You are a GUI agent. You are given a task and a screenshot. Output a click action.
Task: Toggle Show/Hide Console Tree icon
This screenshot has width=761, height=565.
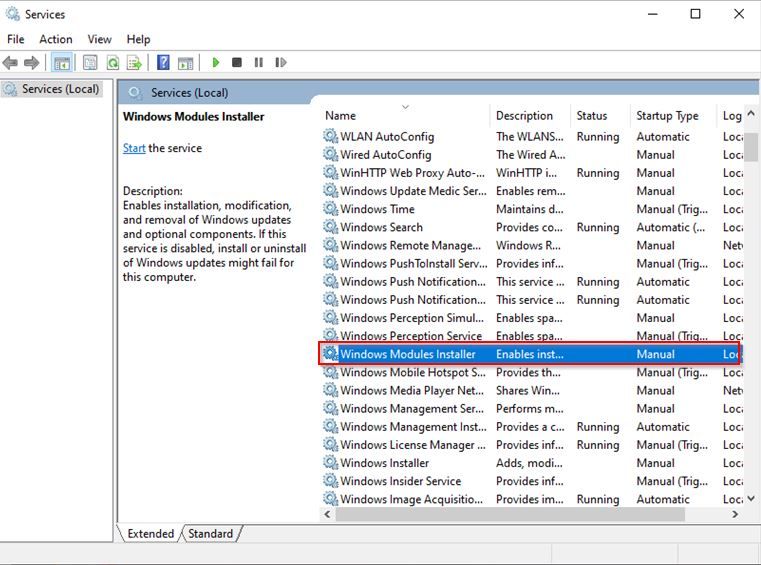[x=62, y=63]
